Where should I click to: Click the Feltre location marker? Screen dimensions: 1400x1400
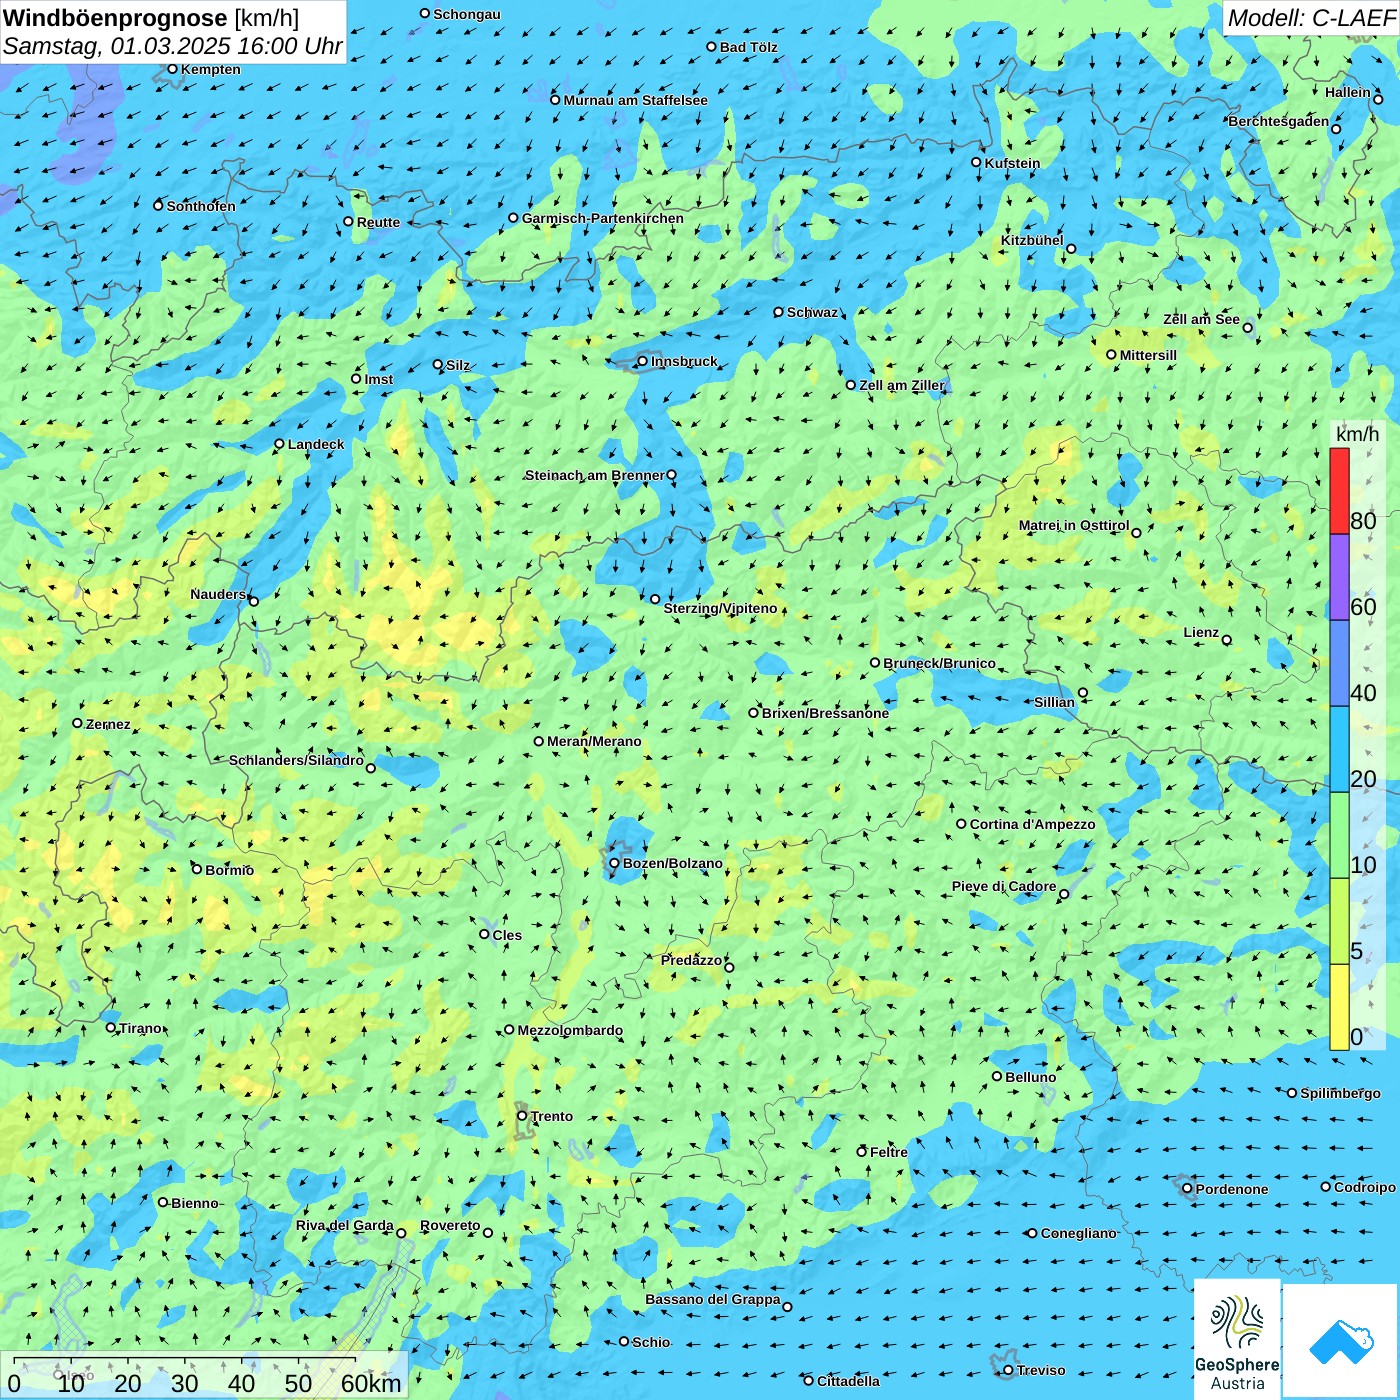861,1151
